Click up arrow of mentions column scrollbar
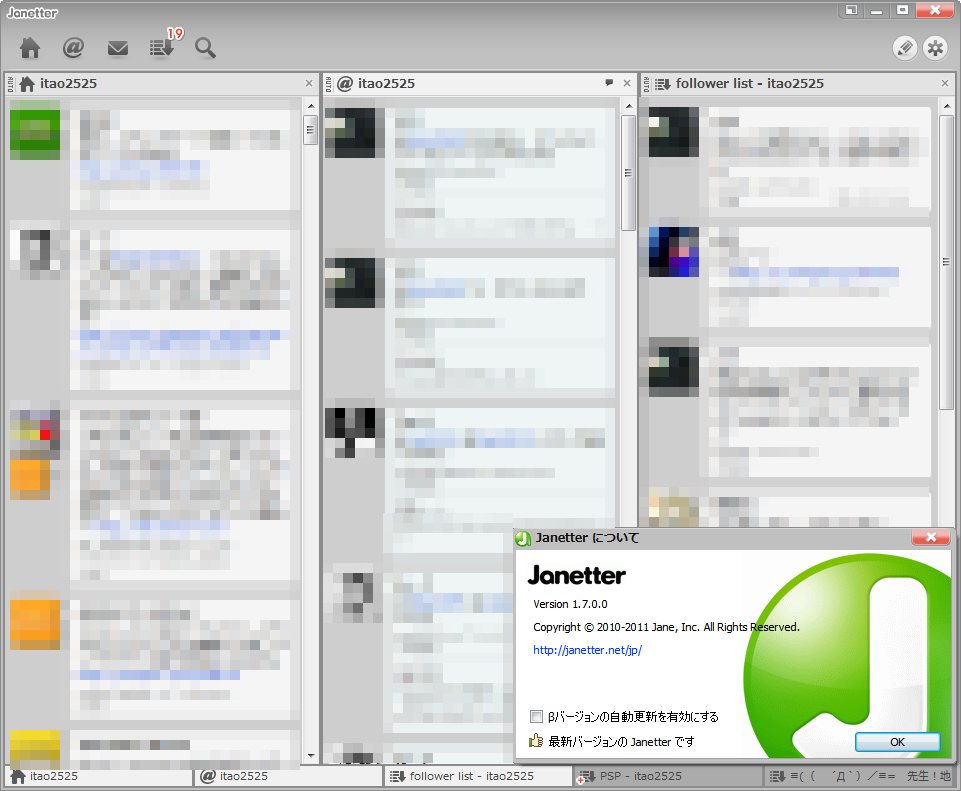 point(629,106)
